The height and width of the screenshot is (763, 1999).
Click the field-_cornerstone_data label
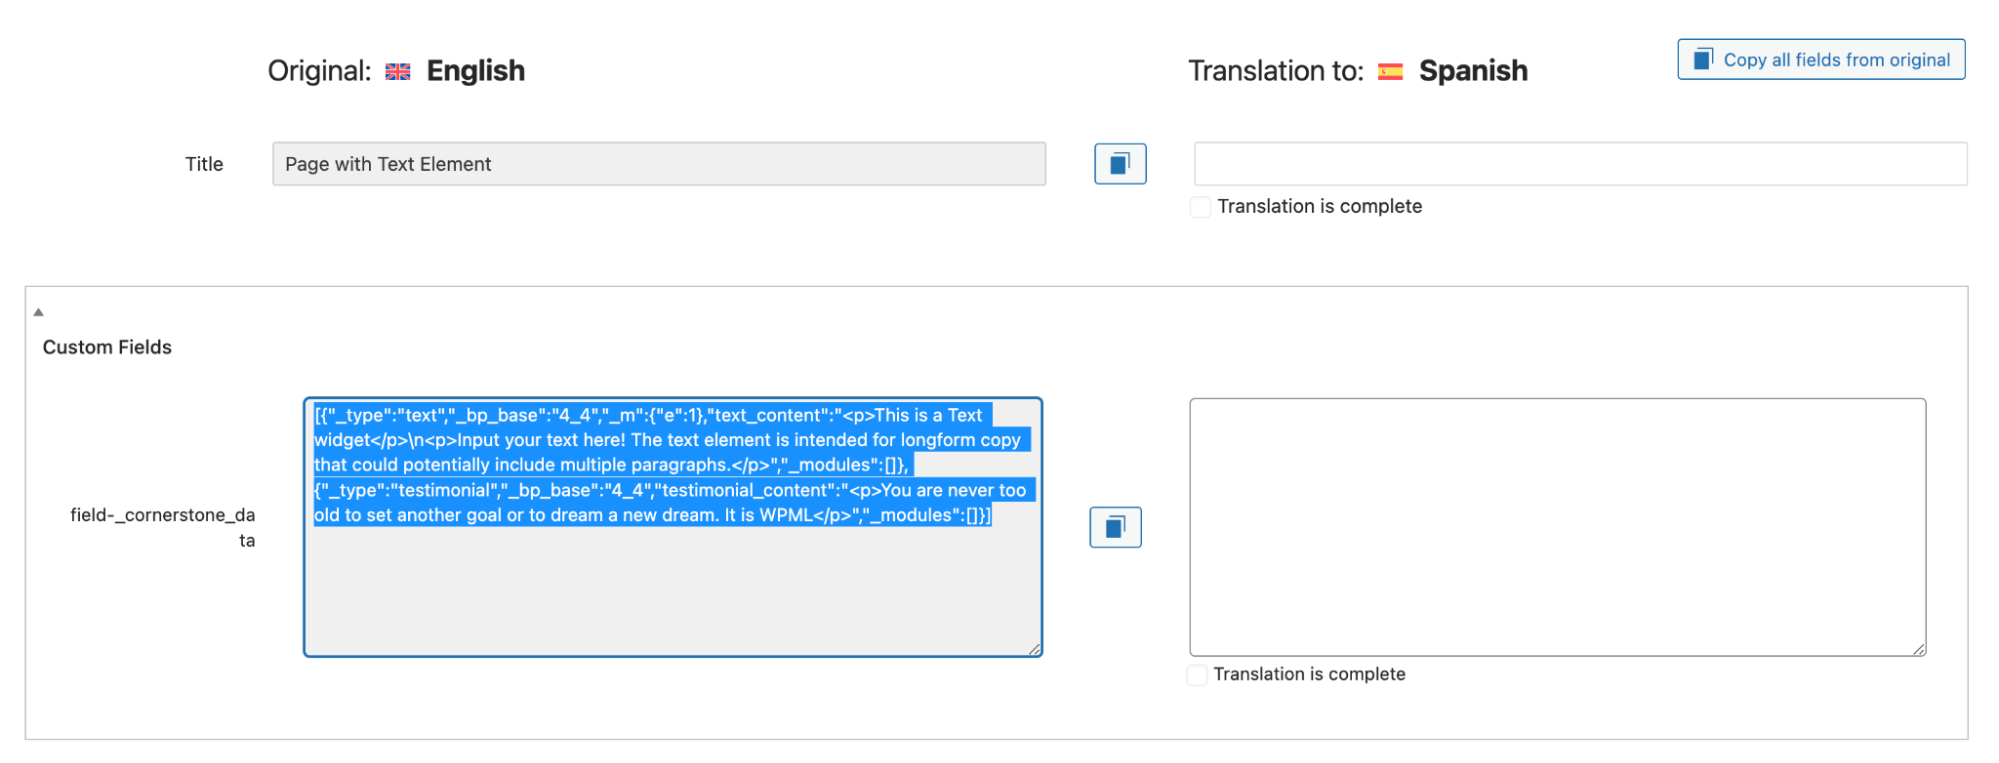tap(163, 527)
